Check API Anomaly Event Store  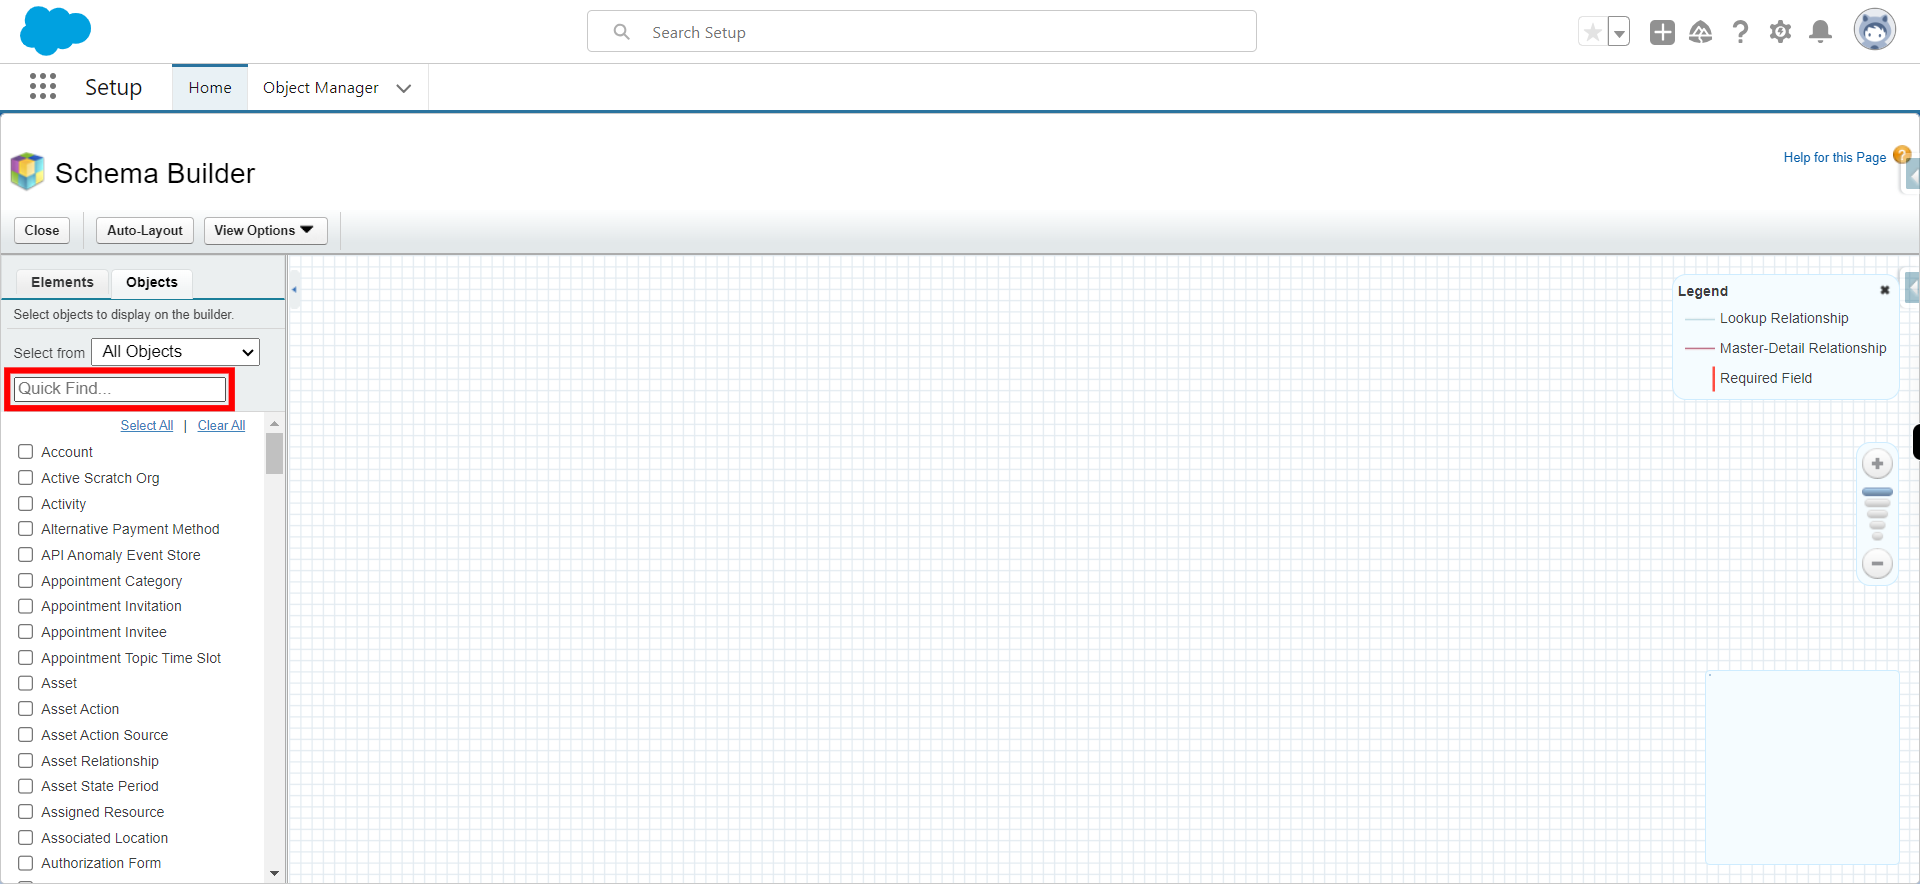click(26, 555)
